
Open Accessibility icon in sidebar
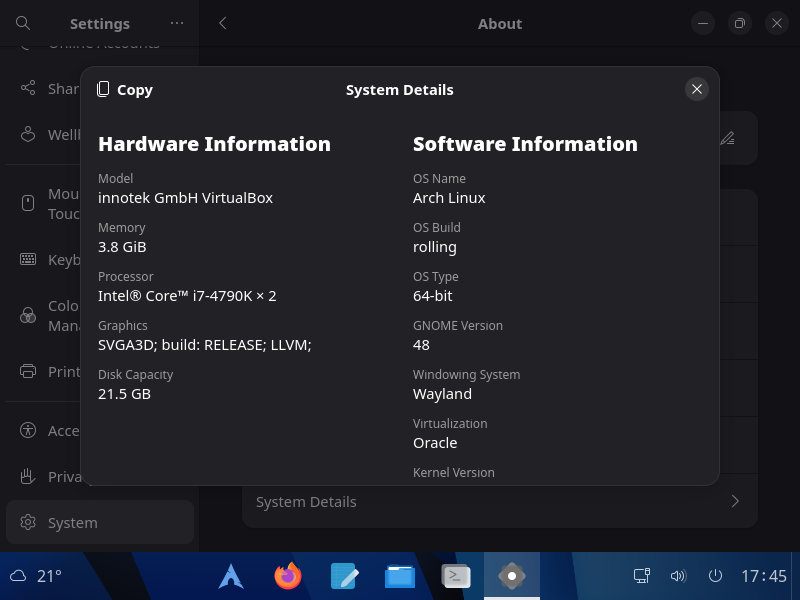[x=28, y=430]
